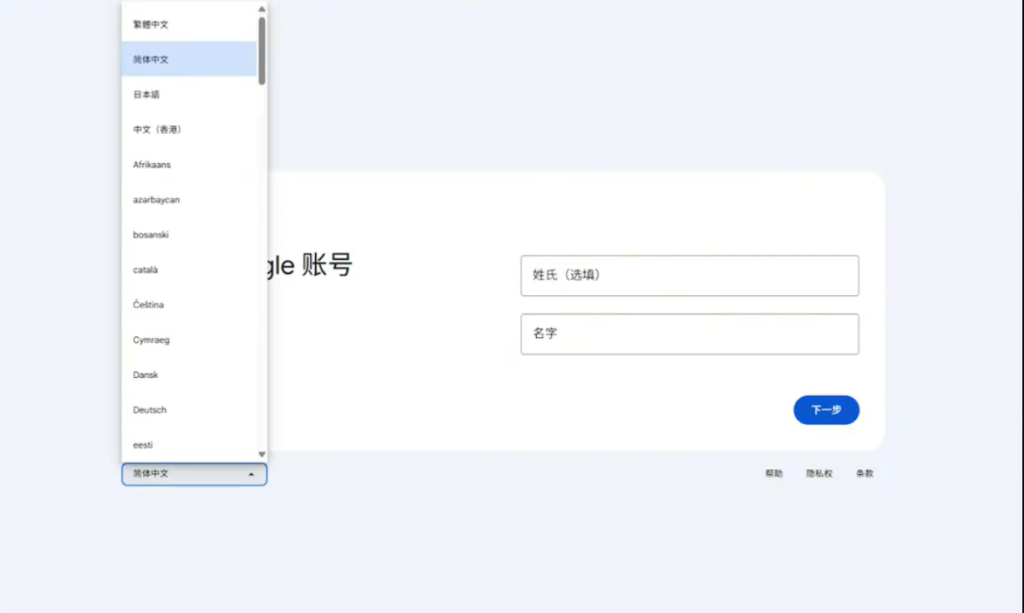Image resolution: width=1024 pixels, height=613 pixels.
Task: Select bosanski language option
Action: coord(151,234)
